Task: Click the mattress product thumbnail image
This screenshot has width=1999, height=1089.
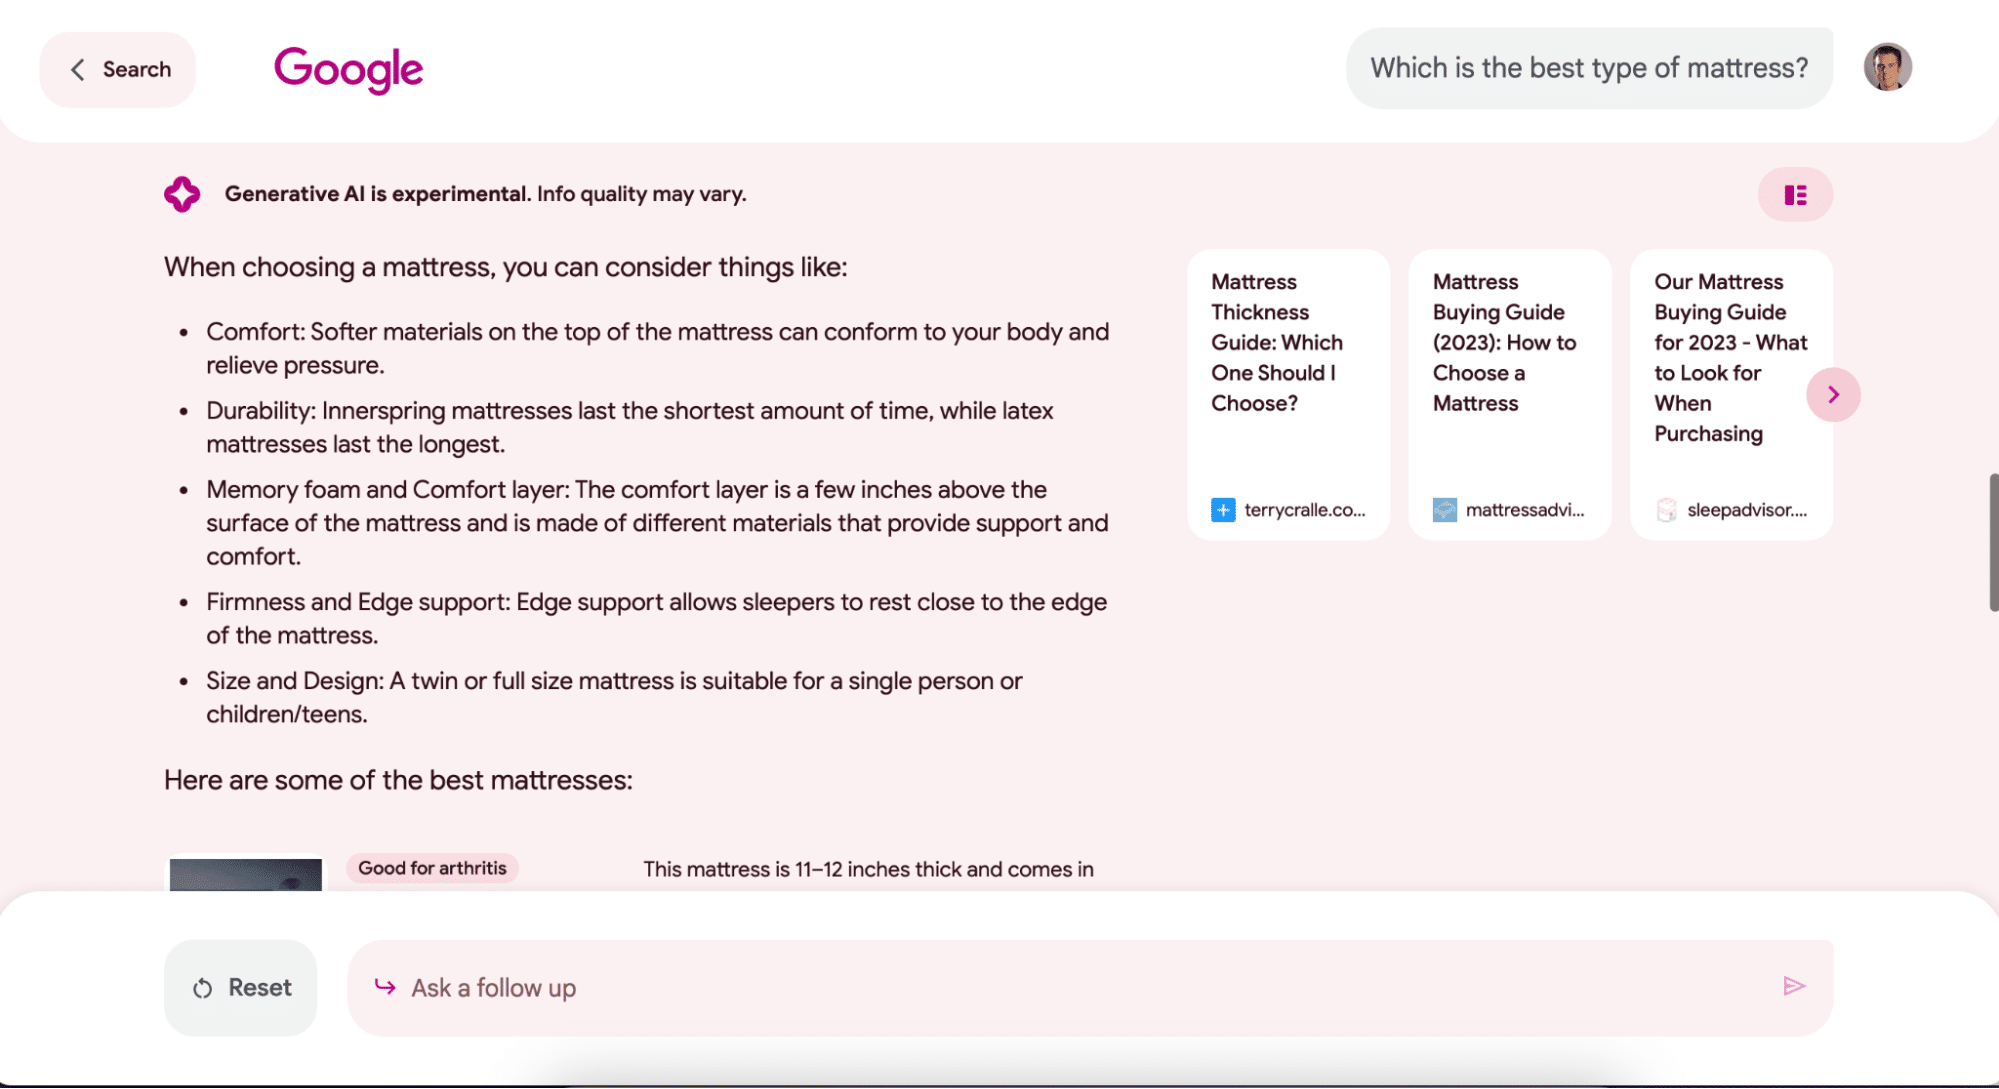Action: (x=246, y=874)
